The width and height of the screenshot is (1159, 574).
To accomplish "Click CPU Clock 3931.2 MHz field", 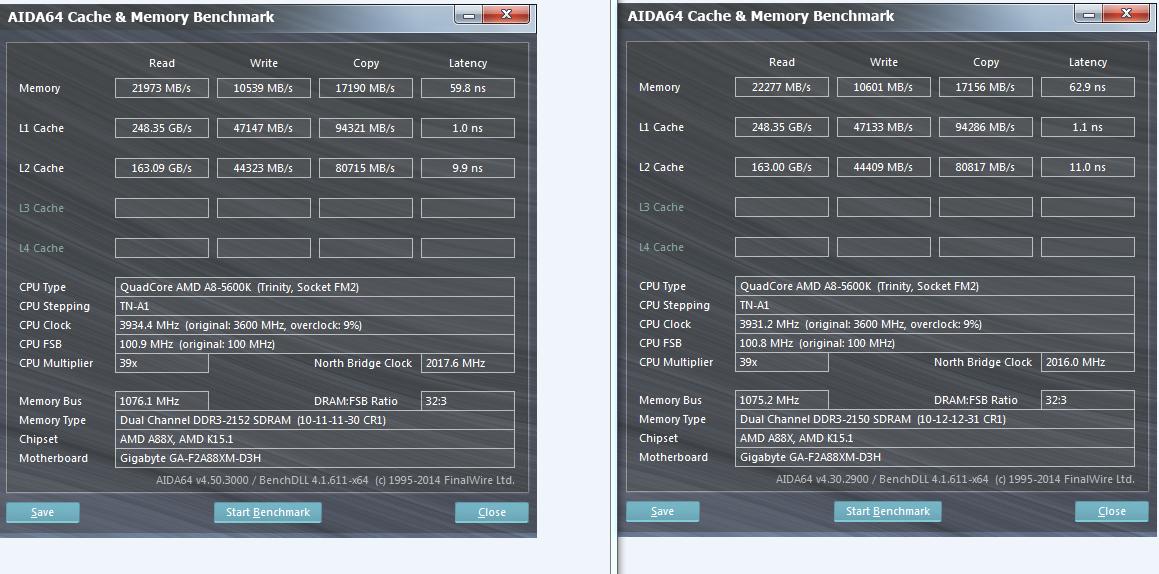I will [935, 324].
